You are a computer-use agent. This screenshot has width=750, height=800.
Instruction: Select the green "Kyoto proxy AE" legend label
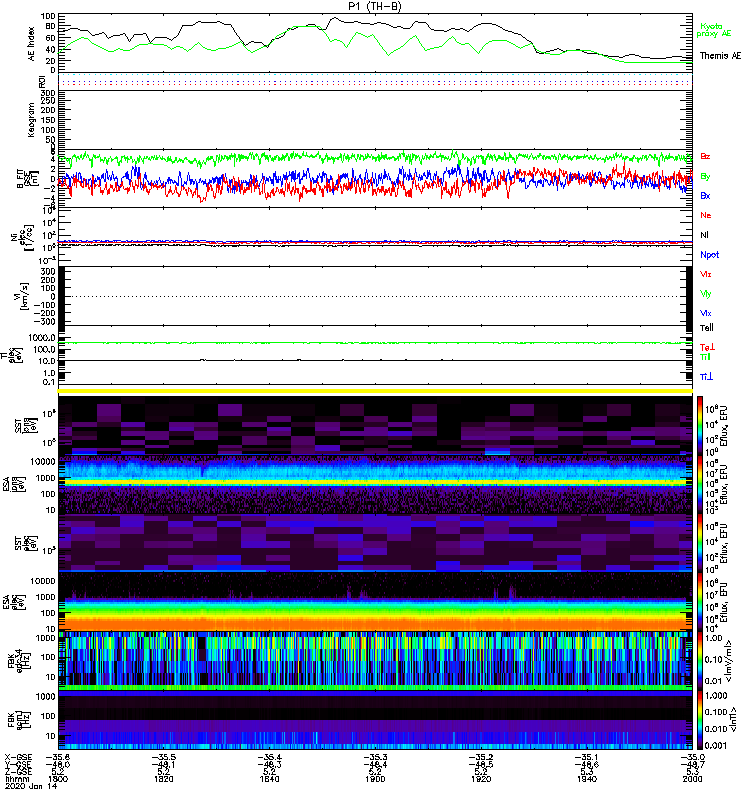click(714, 30)
